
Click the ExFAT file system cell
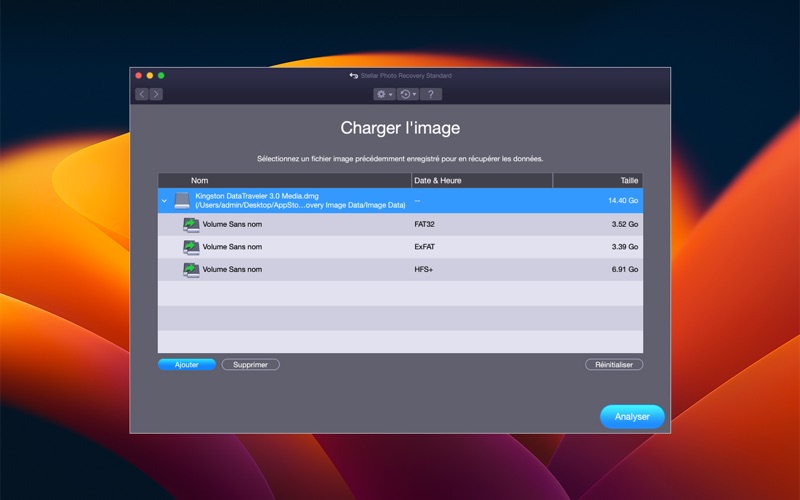pyautogui.click(x=424, y=247)
